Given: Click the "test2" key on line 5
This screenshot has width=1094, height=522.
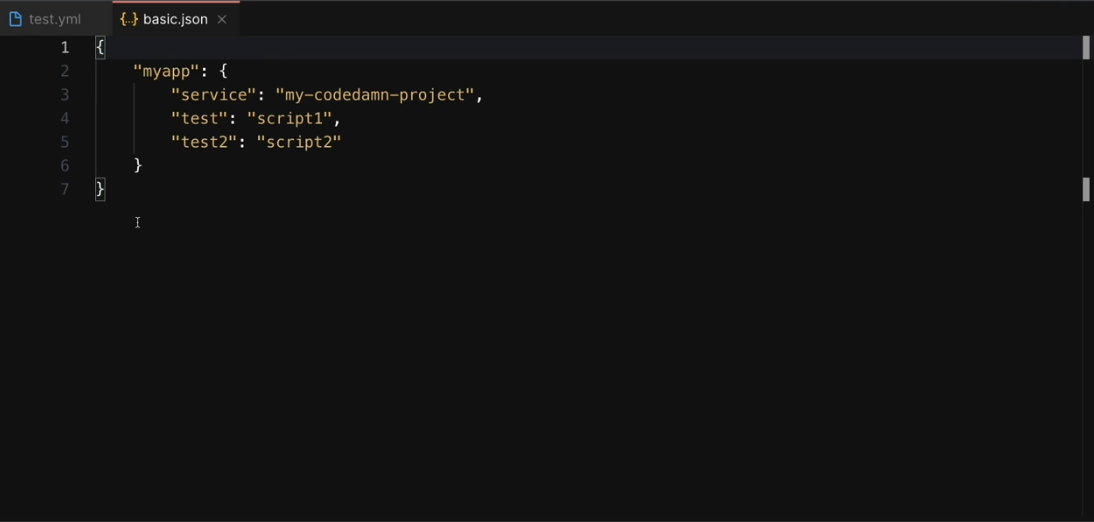Looking at the screenshot, I should click(204, 142).
